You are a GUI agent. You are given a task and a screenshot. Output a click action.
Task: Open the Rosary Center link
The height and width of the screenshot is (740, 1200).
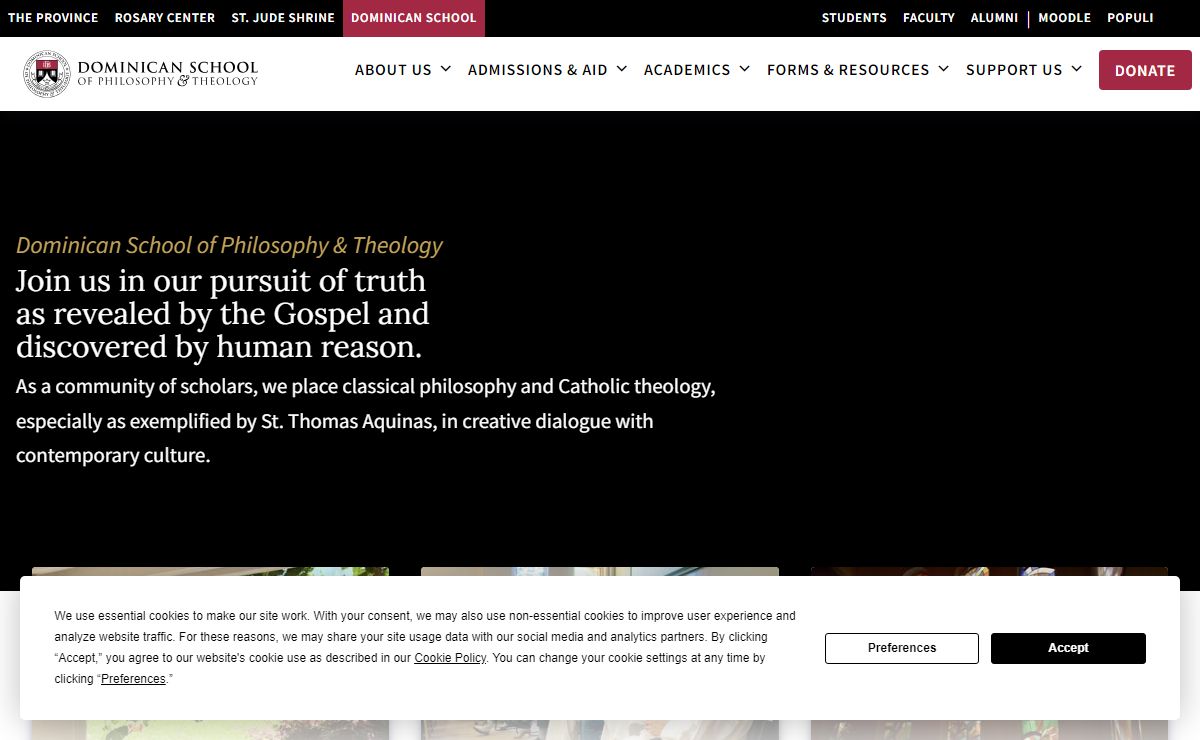(165, 18)
